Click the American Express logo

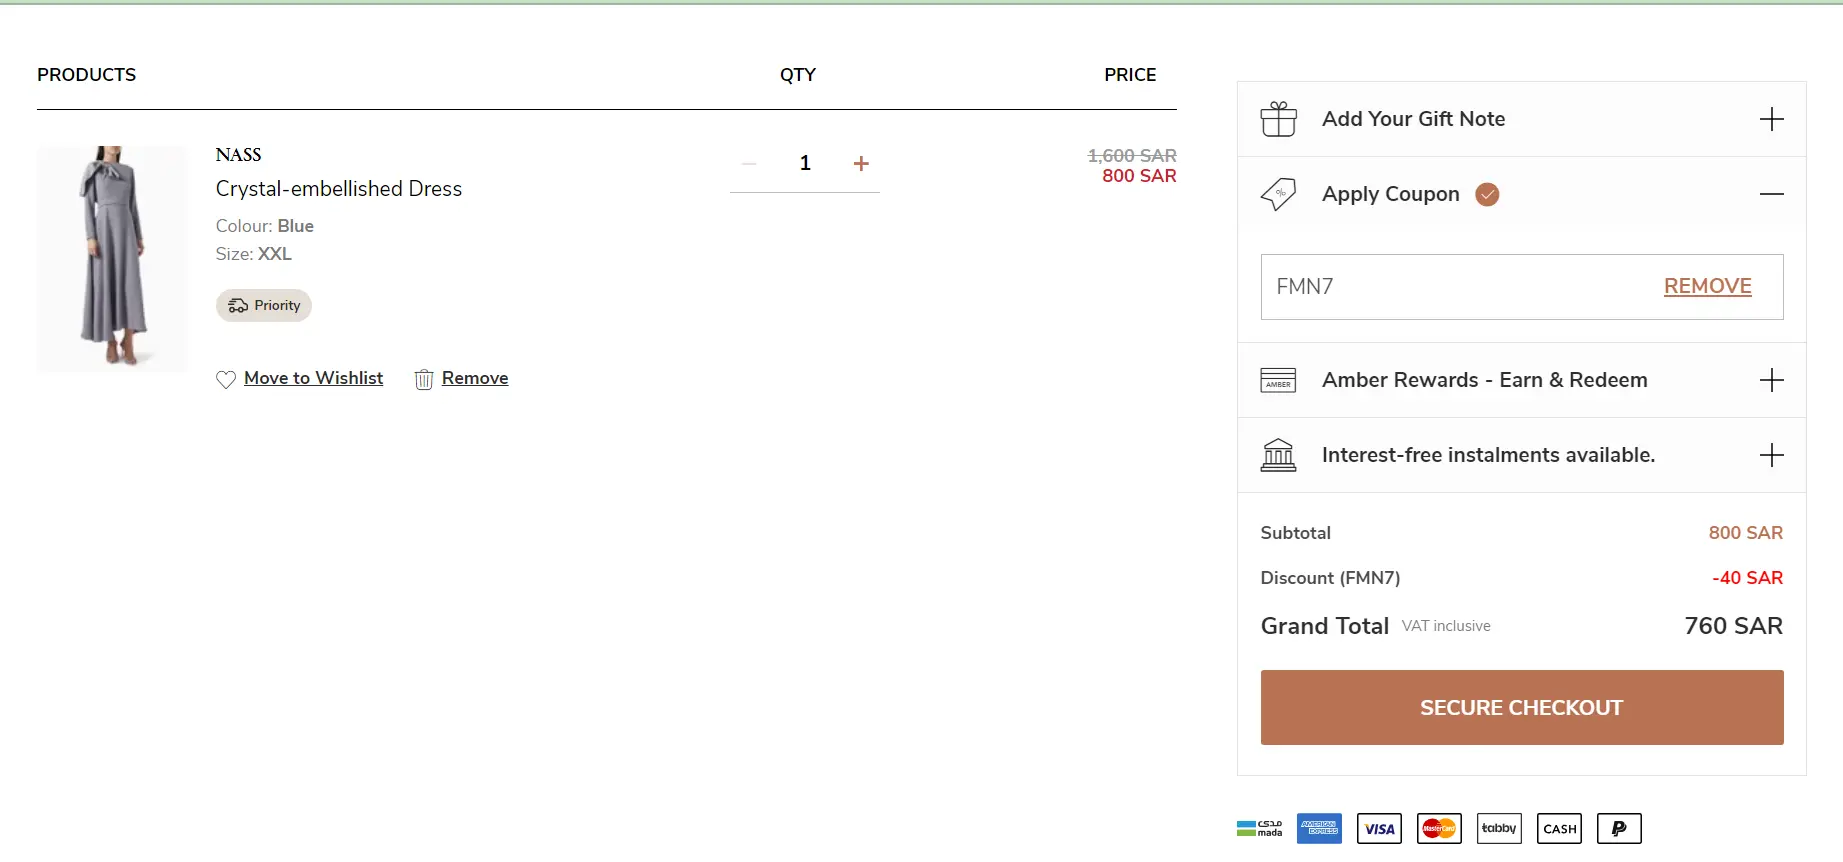click(x=1319, y=828)
